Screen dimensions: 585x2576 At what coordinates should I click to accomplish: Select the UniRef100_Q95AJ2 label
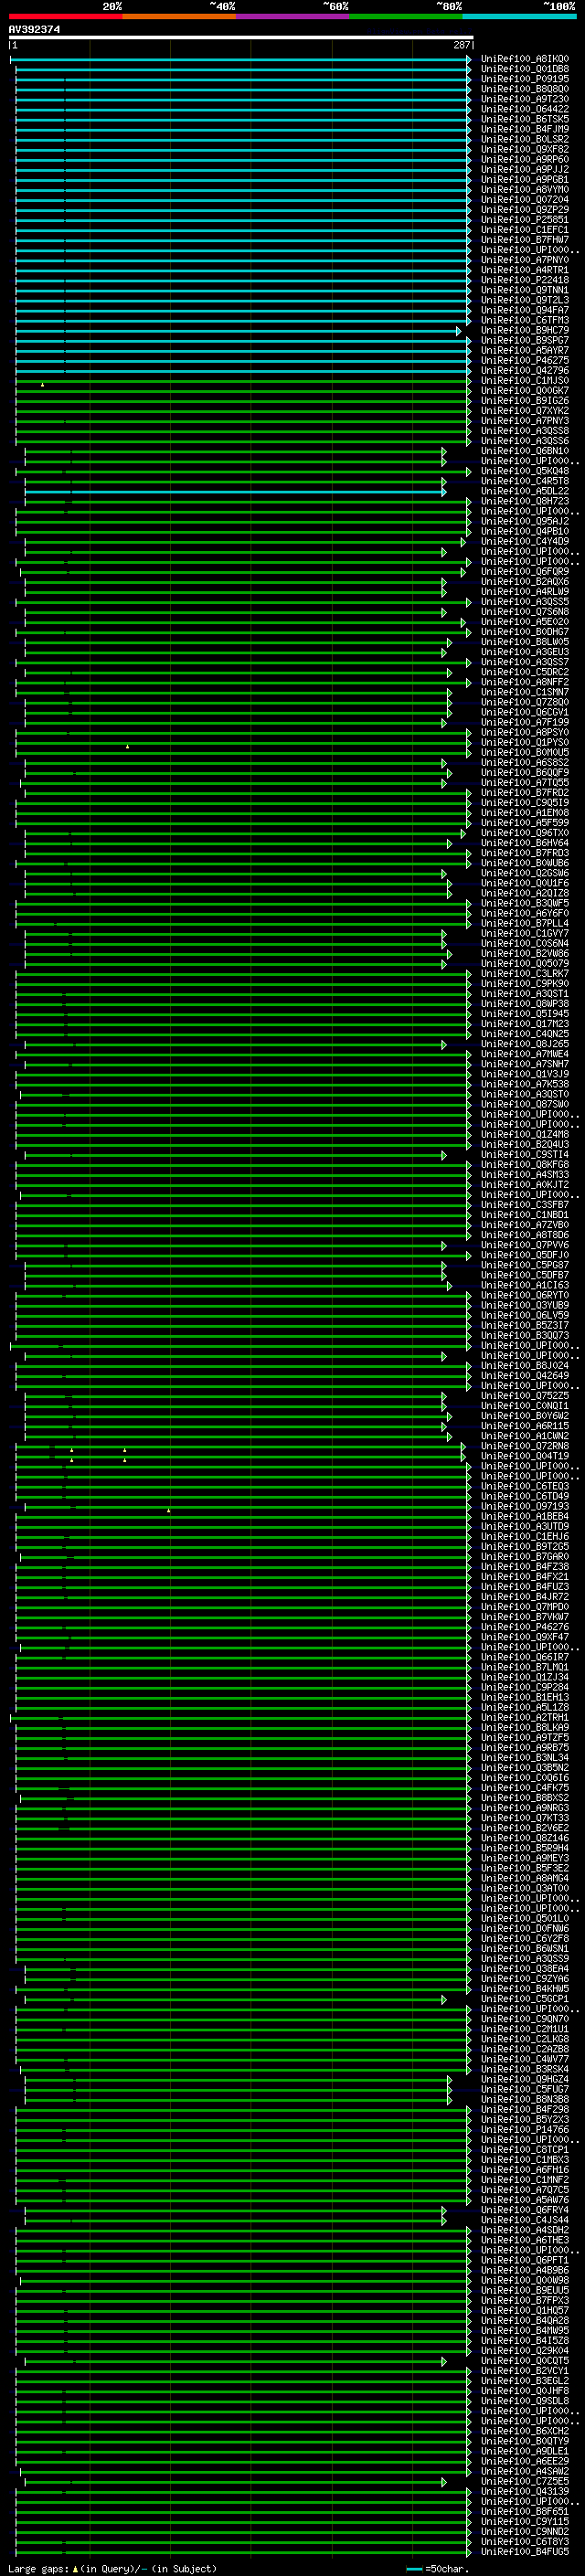coord(524,521)
